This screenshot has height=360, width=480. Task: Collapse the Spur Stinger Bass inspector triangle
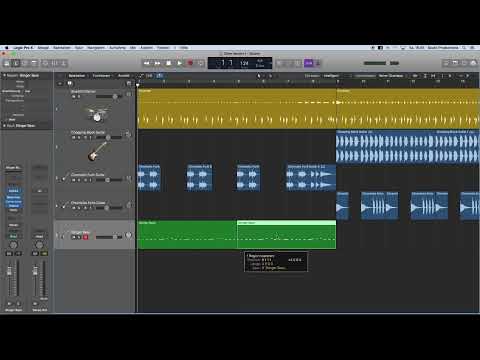tap(5, 126)
